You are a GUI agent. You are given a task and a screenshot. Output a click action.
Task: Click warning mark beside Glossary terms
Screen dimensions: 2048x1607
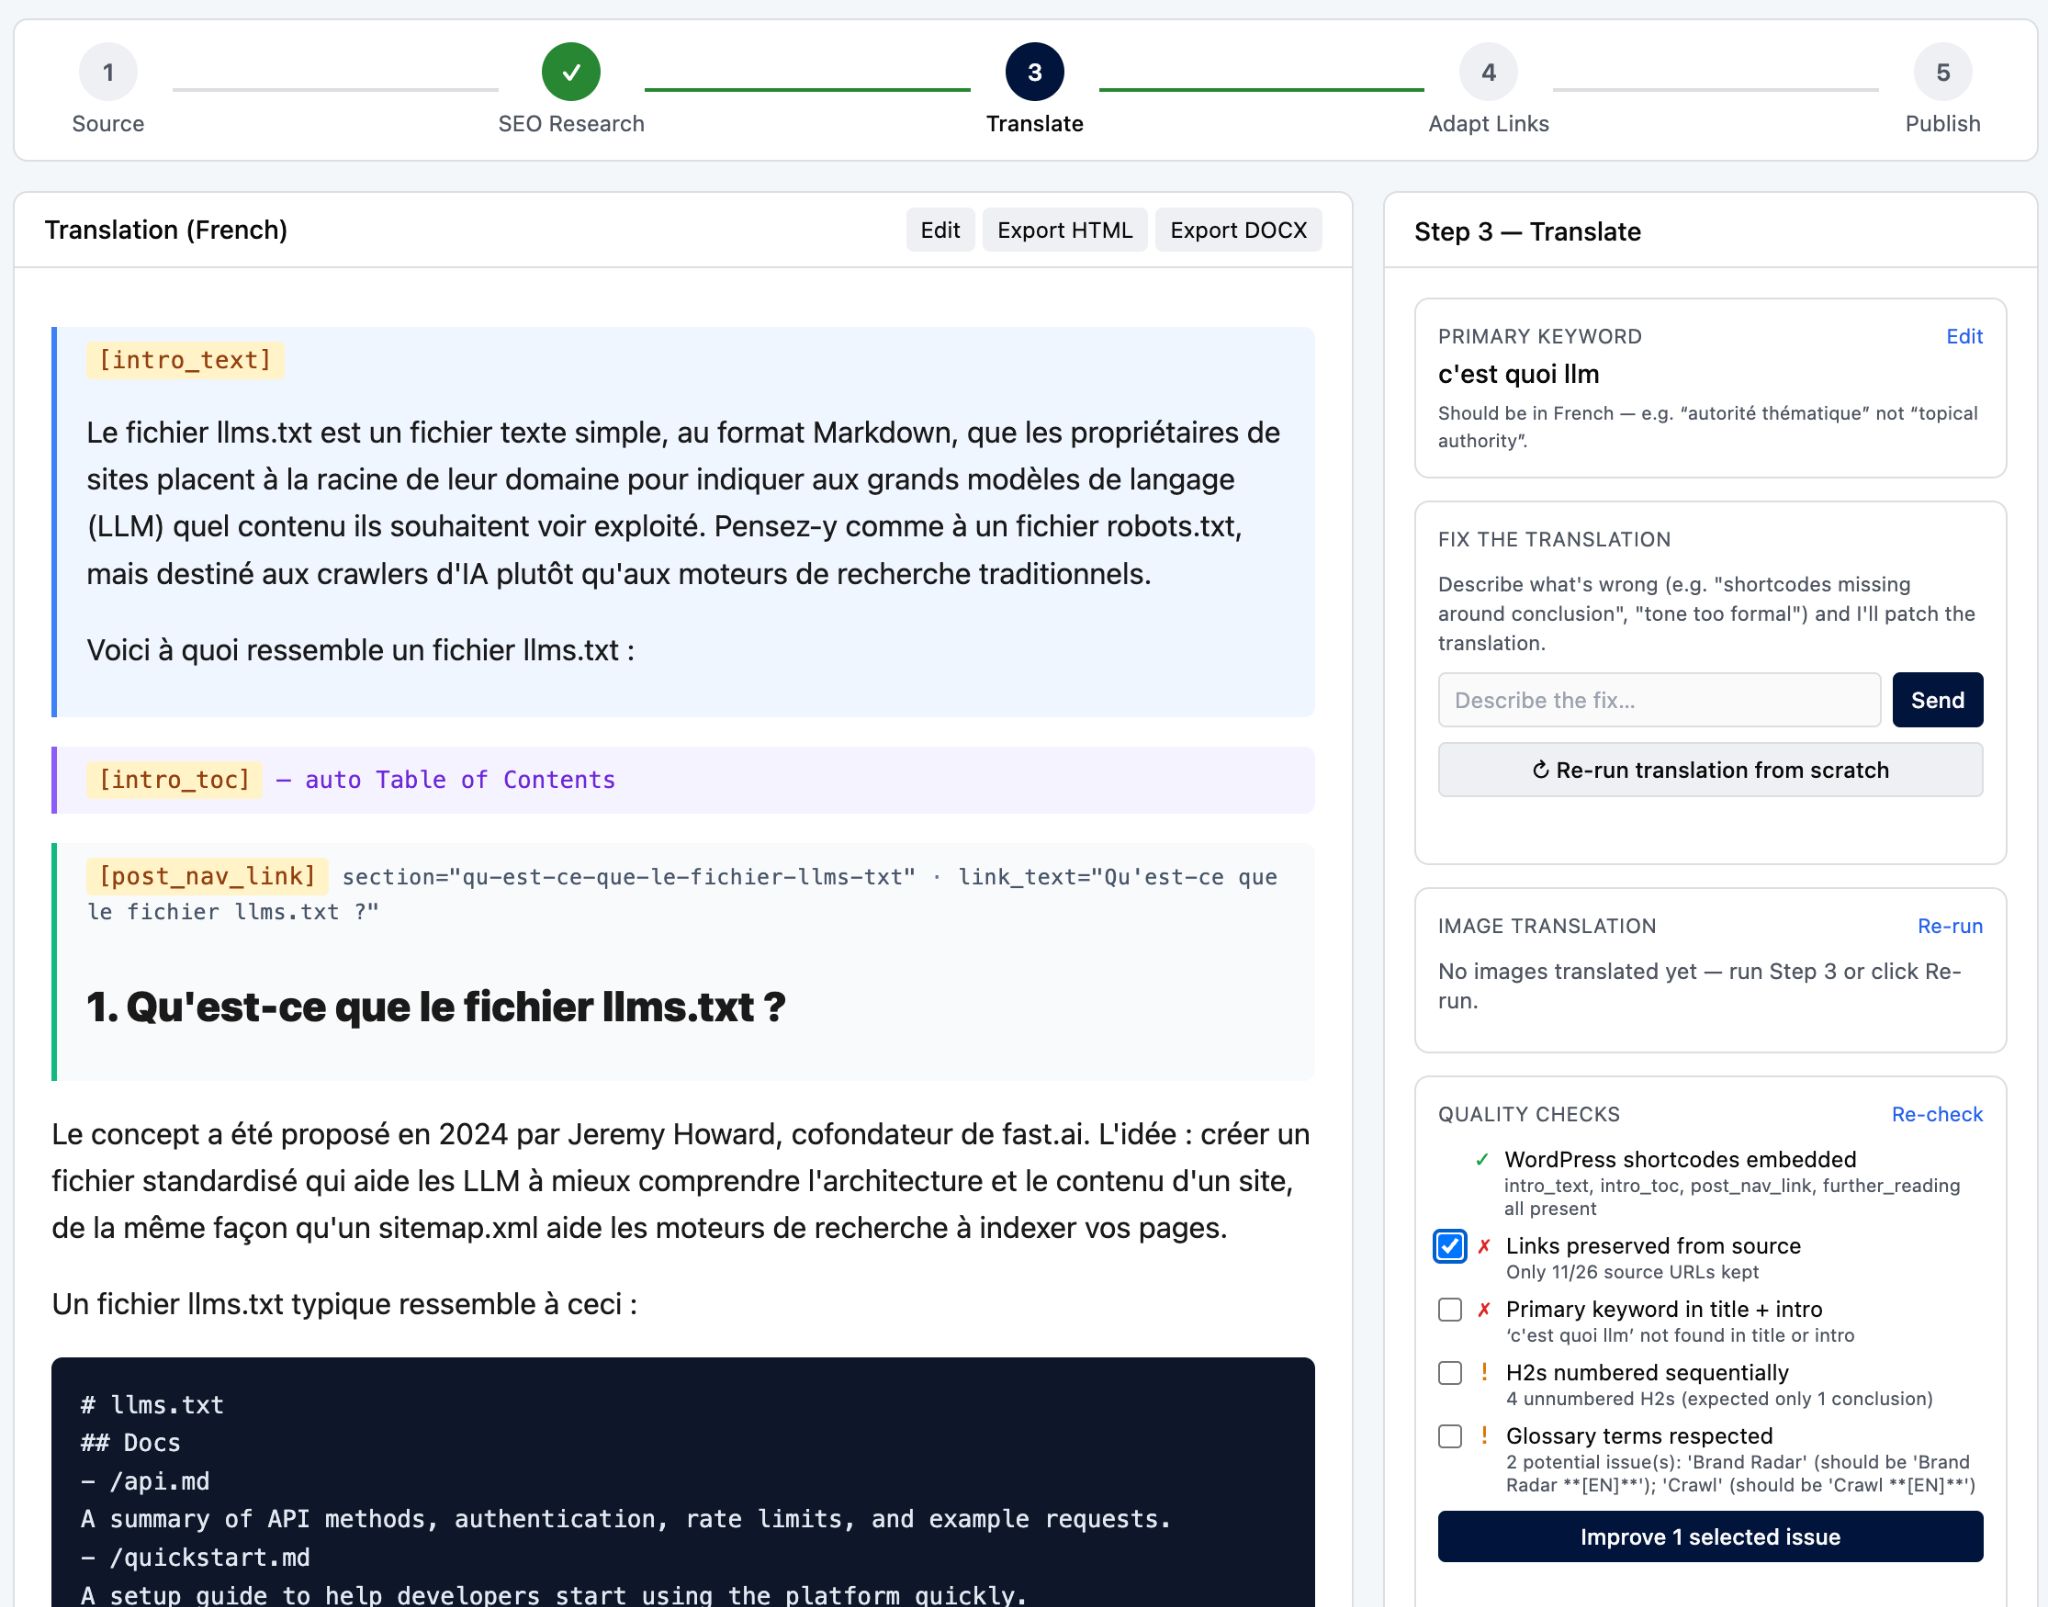tap(1484, 1435)
